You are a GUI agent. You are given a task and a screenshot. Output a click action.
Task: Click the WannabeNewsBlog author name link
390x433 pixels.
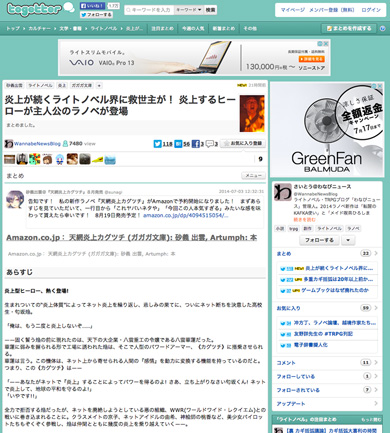coord(37,144)
